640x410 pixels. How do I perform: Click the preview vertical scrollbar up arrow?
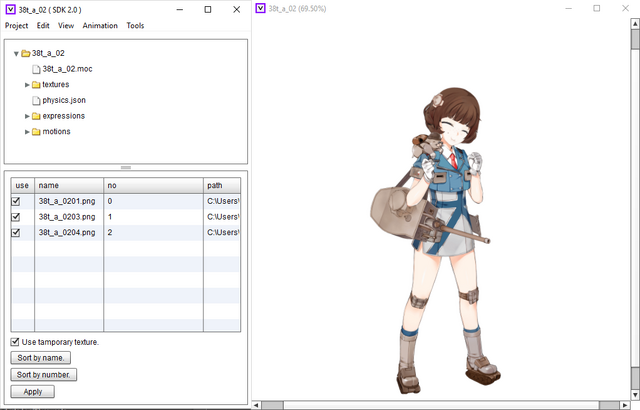point(635,23)
